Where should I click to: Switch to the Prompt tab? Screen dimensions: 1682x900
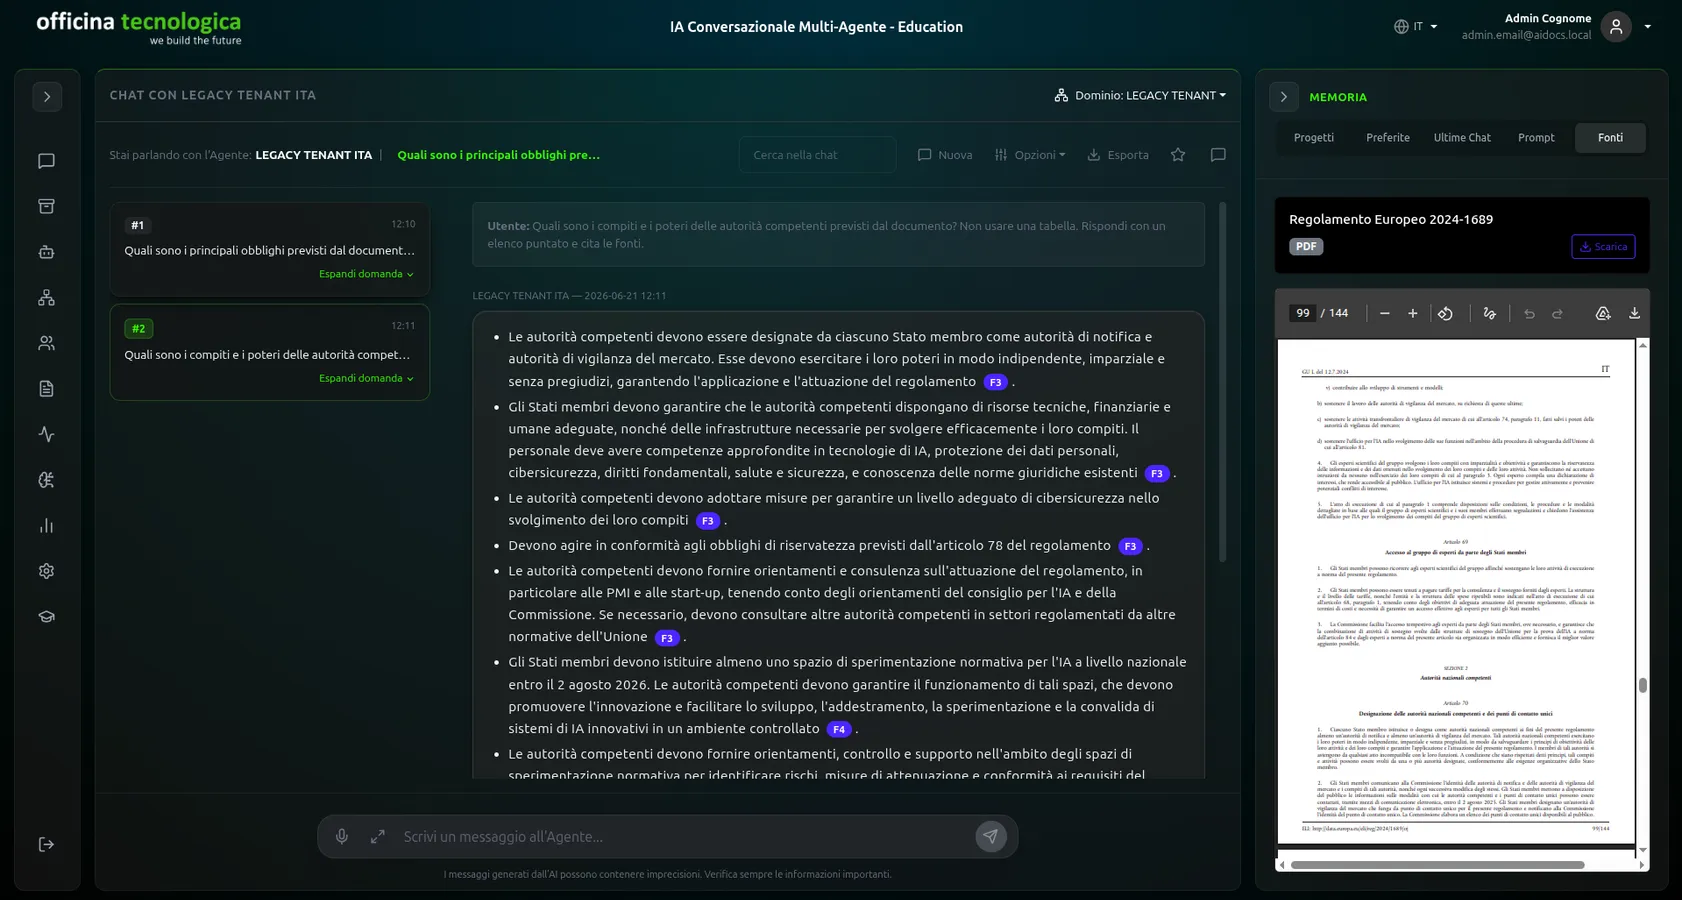tap(1536, 138)
